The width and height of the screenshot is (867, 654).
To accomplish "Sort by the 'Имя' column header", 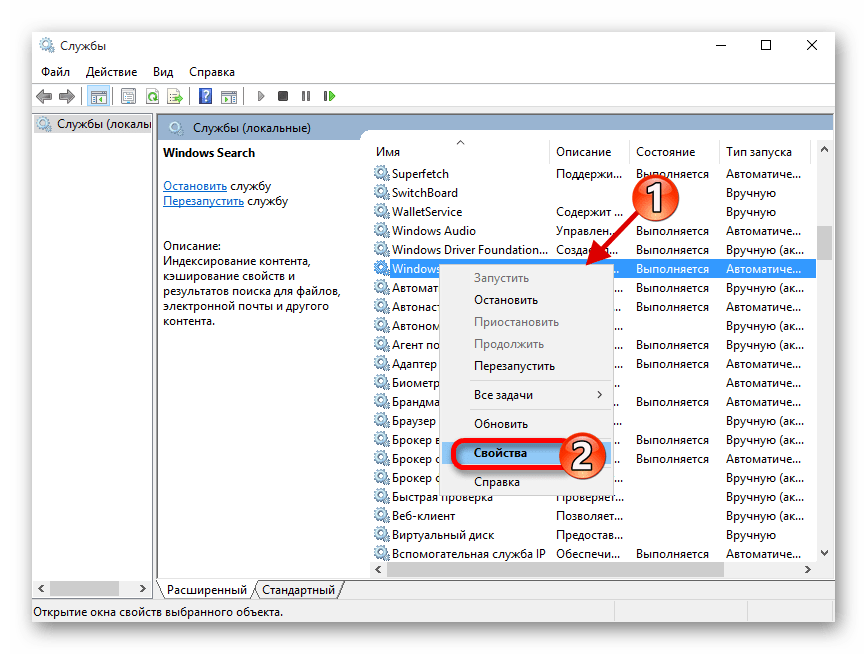I will pyautogui.click(x=388, y=152).
